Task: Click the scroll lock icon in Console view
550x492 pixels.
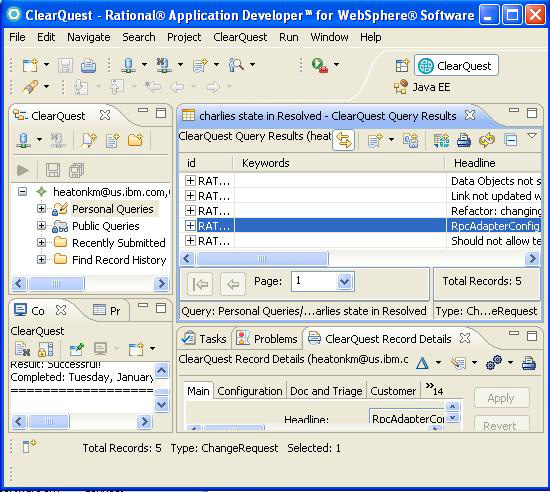Action: point(46,349)
